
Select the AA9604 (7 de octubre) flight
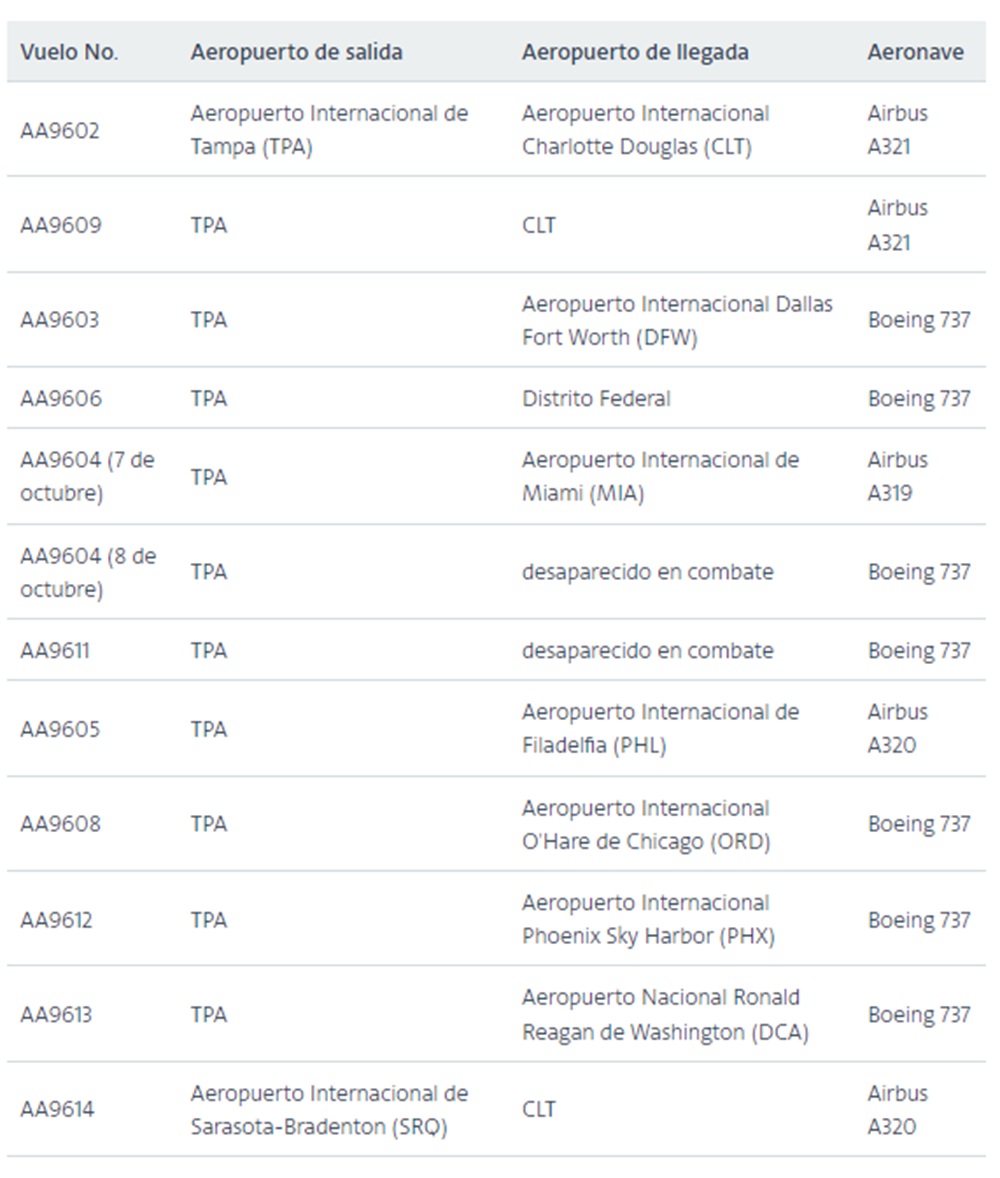coord(87,476)
